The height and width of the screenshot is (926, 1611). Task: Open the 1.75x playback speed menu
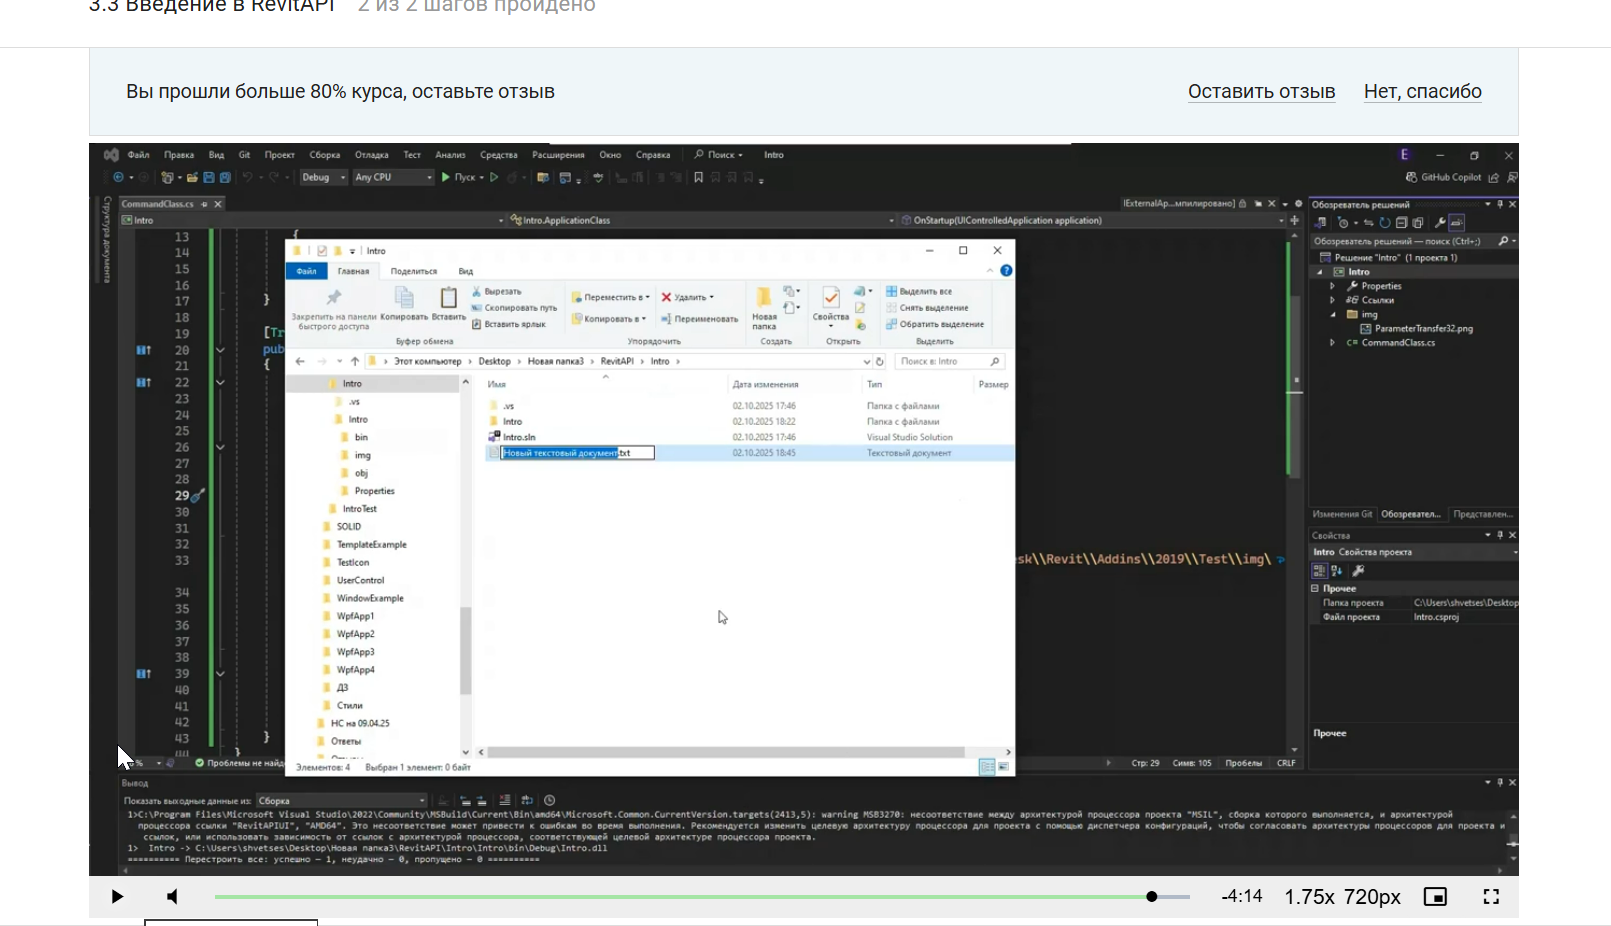point(1309,897)
